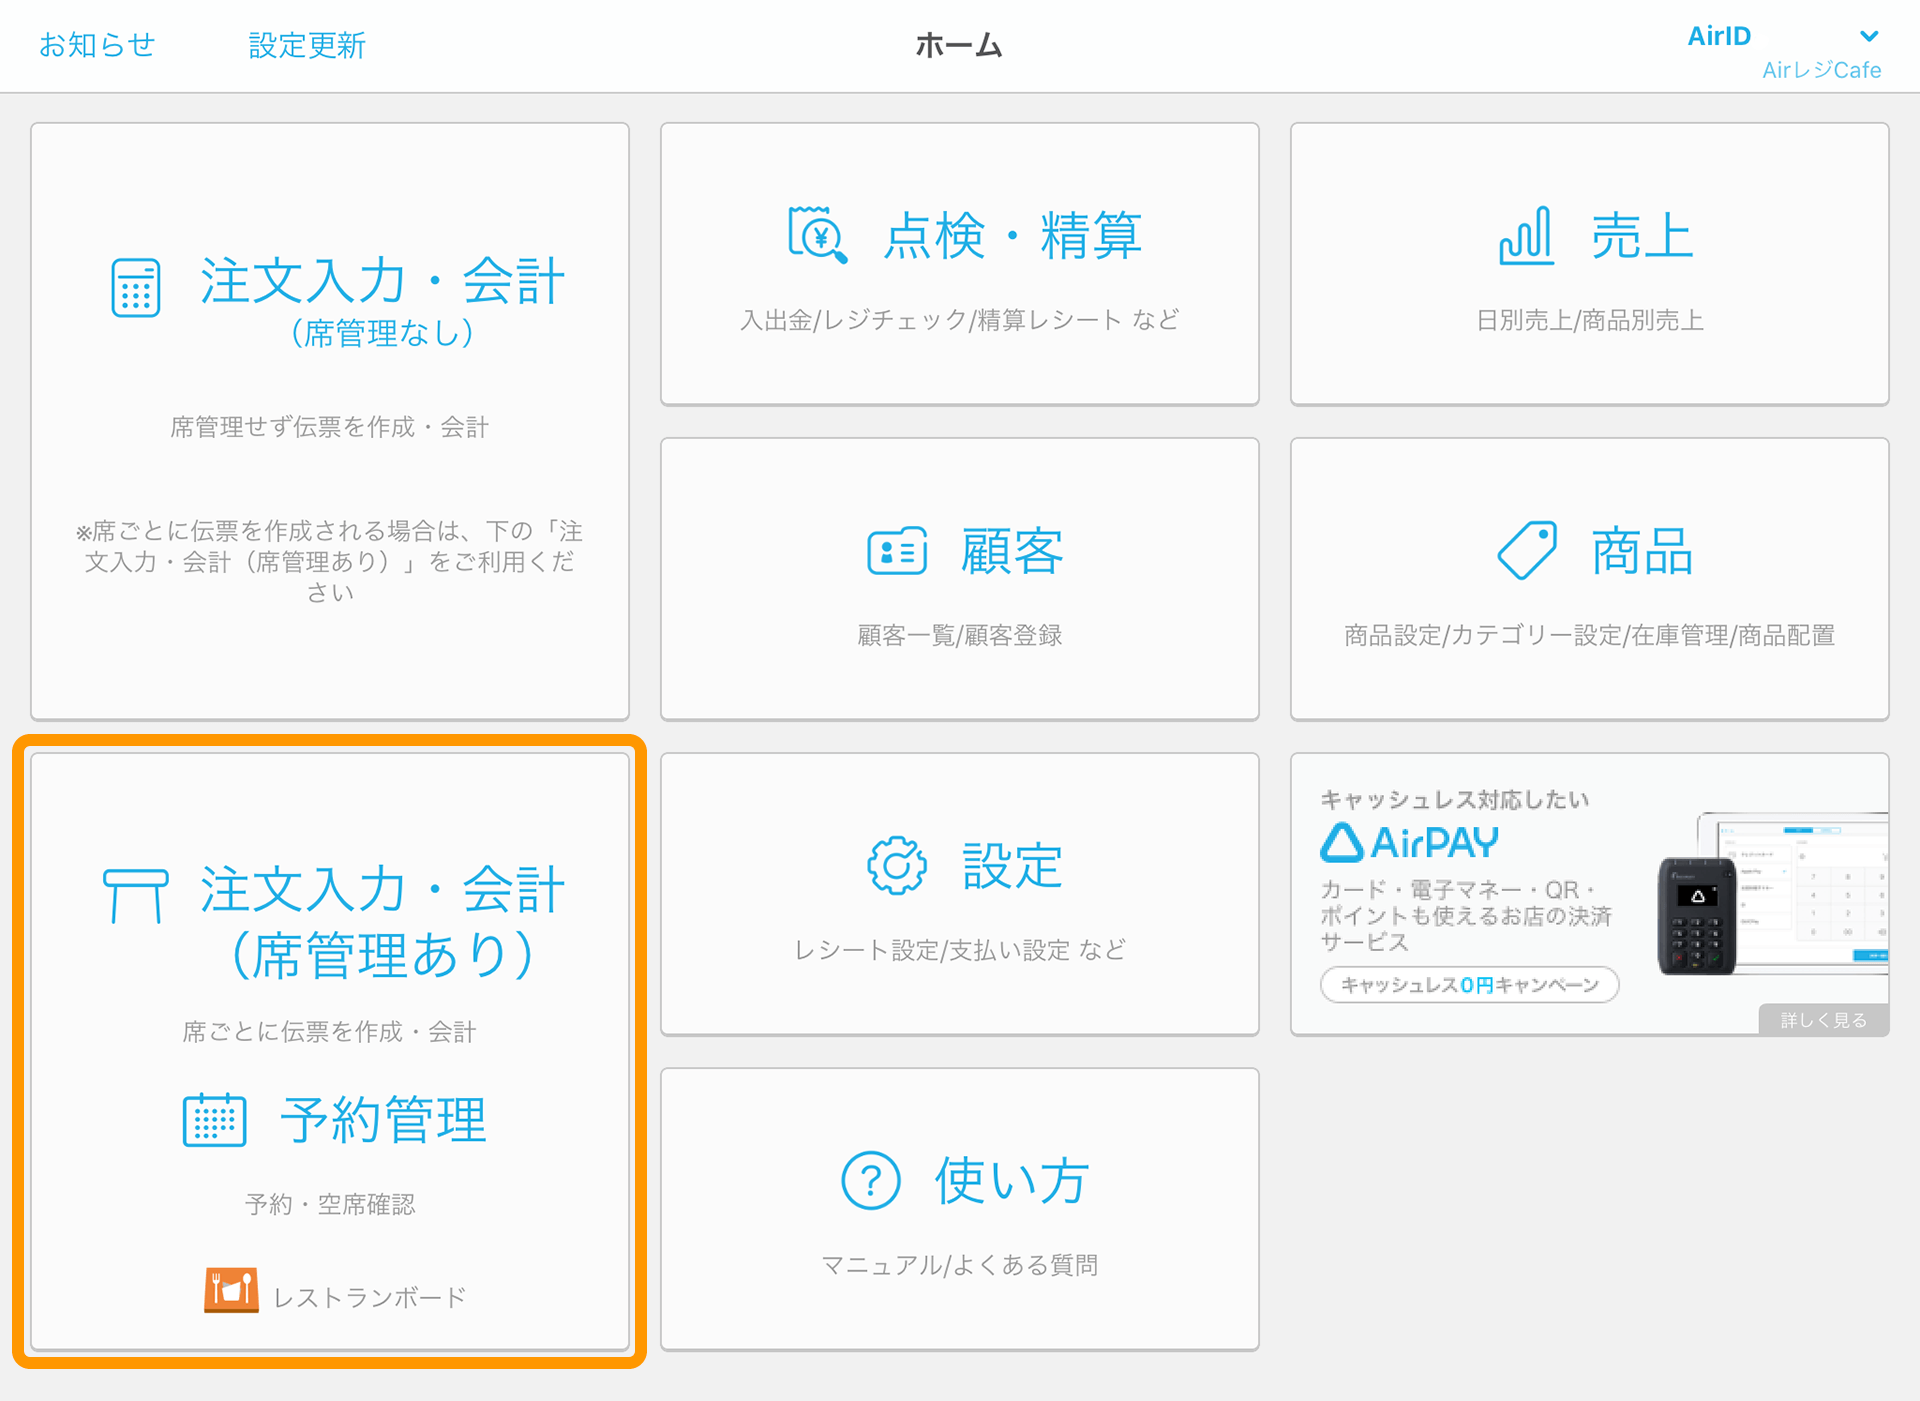The height and width of the screenshot is (1401, 1920).
Task: Tap レストランボード label
Action: (370, 1297)
